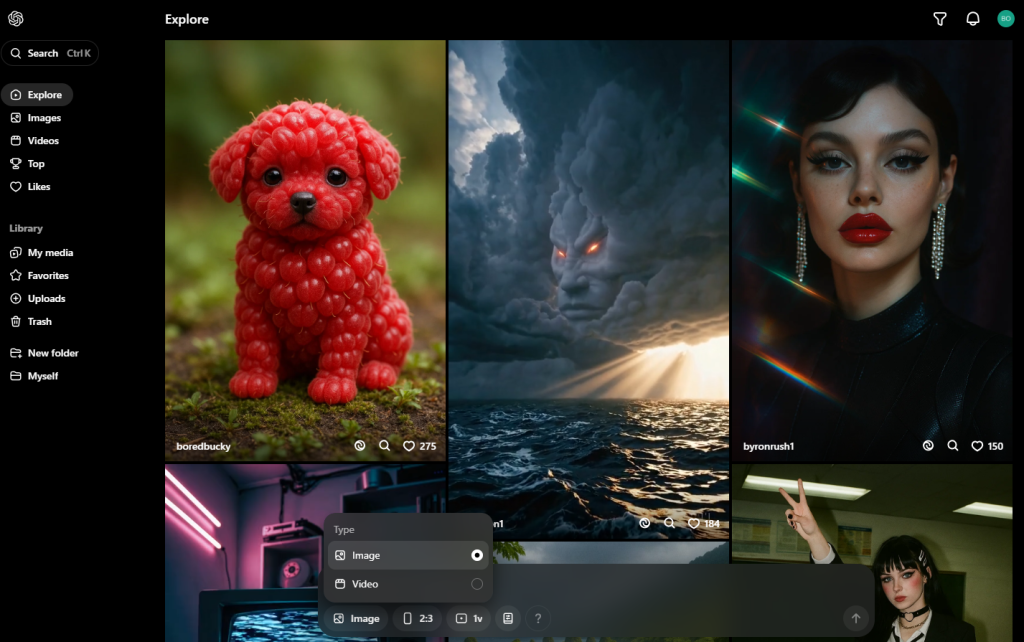The height and width of the screenshot is (642, 1024).
Task: Open the 1v variations dropdown
Action: [x=469, y=619]
